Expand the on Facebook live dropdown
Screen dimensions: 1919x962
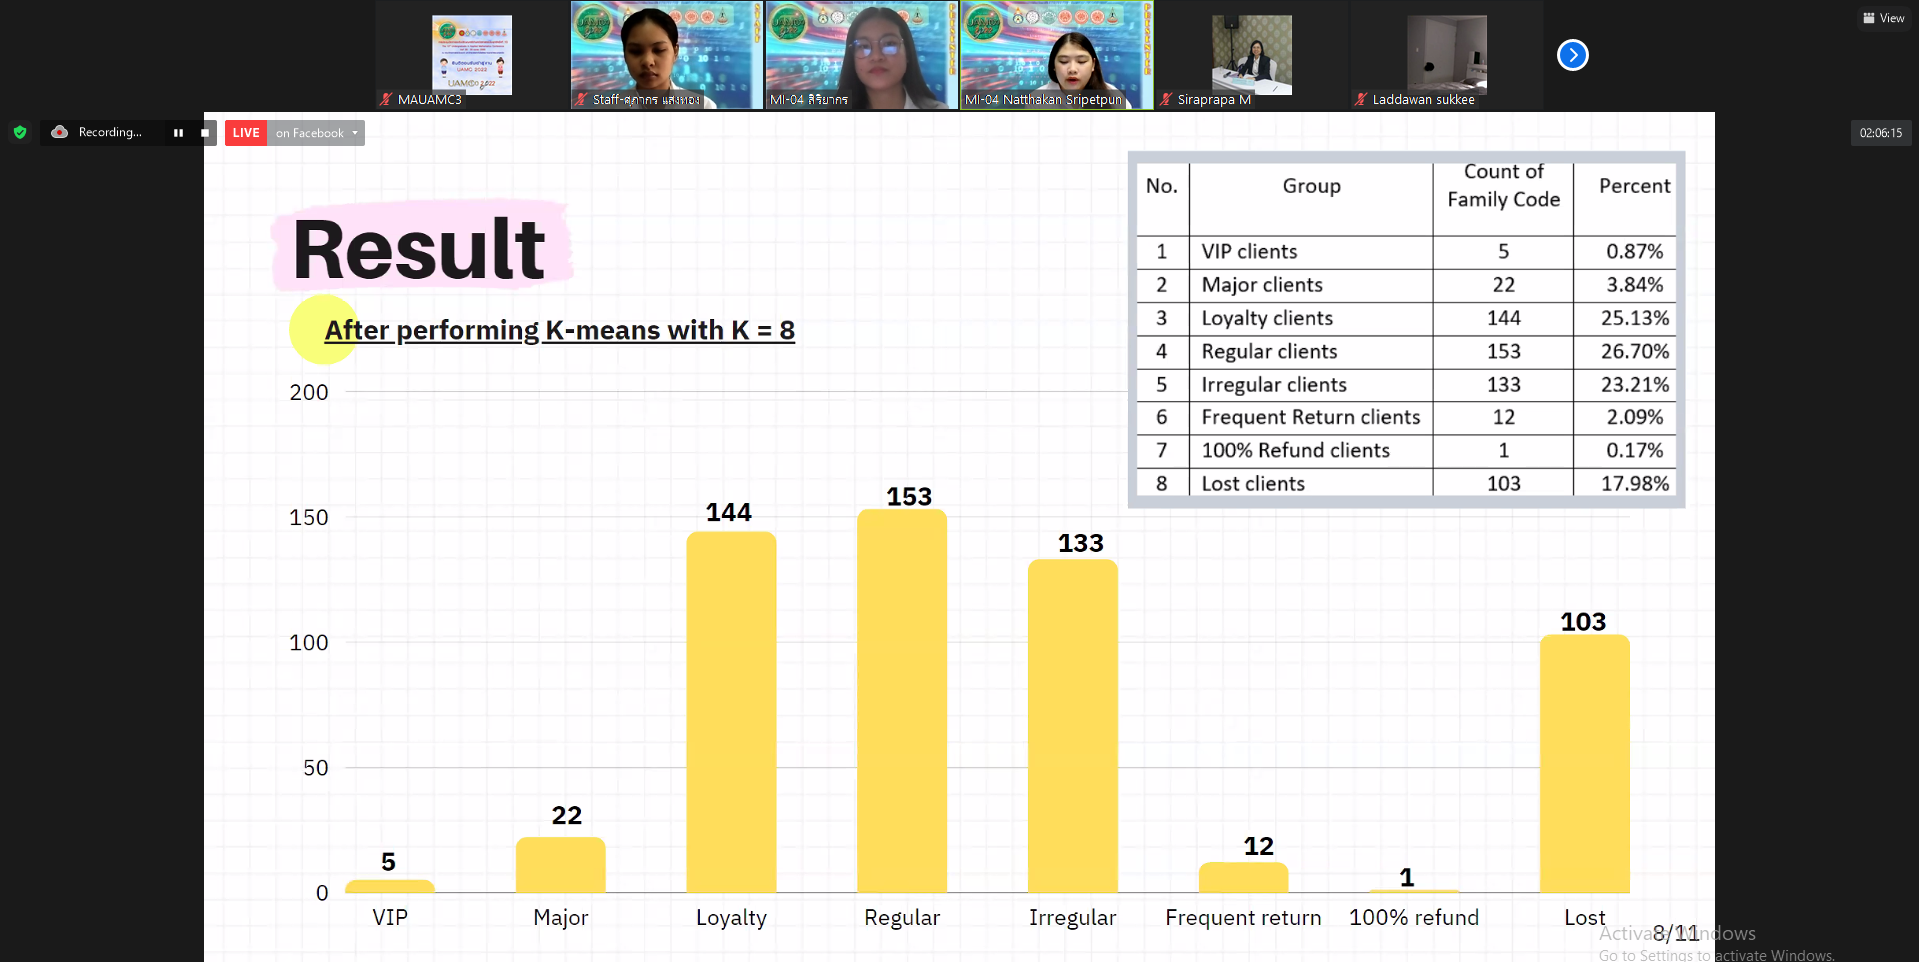[x=315, y=133]
